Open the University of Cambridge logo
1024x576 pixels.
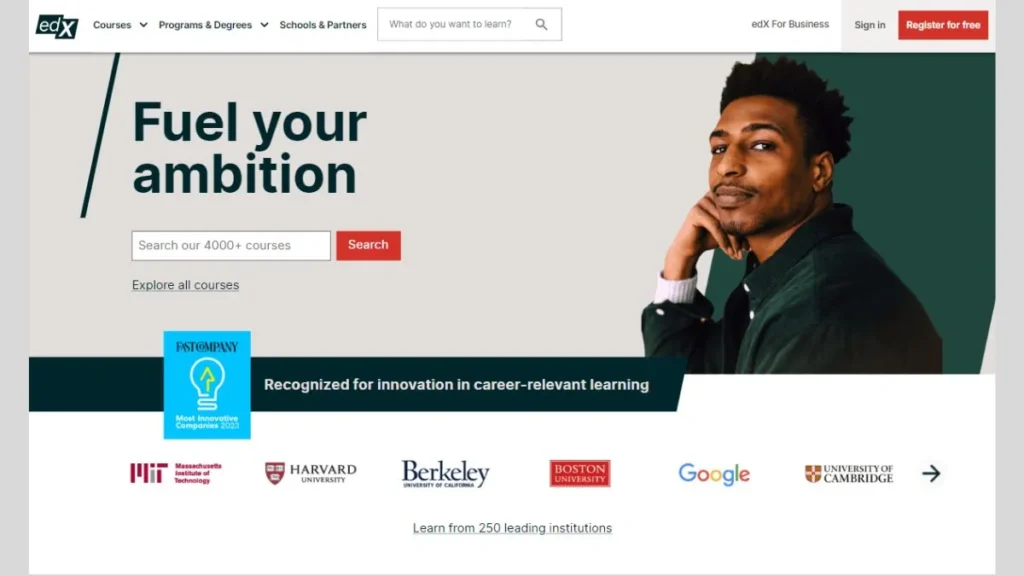click(x=849, y=473)
